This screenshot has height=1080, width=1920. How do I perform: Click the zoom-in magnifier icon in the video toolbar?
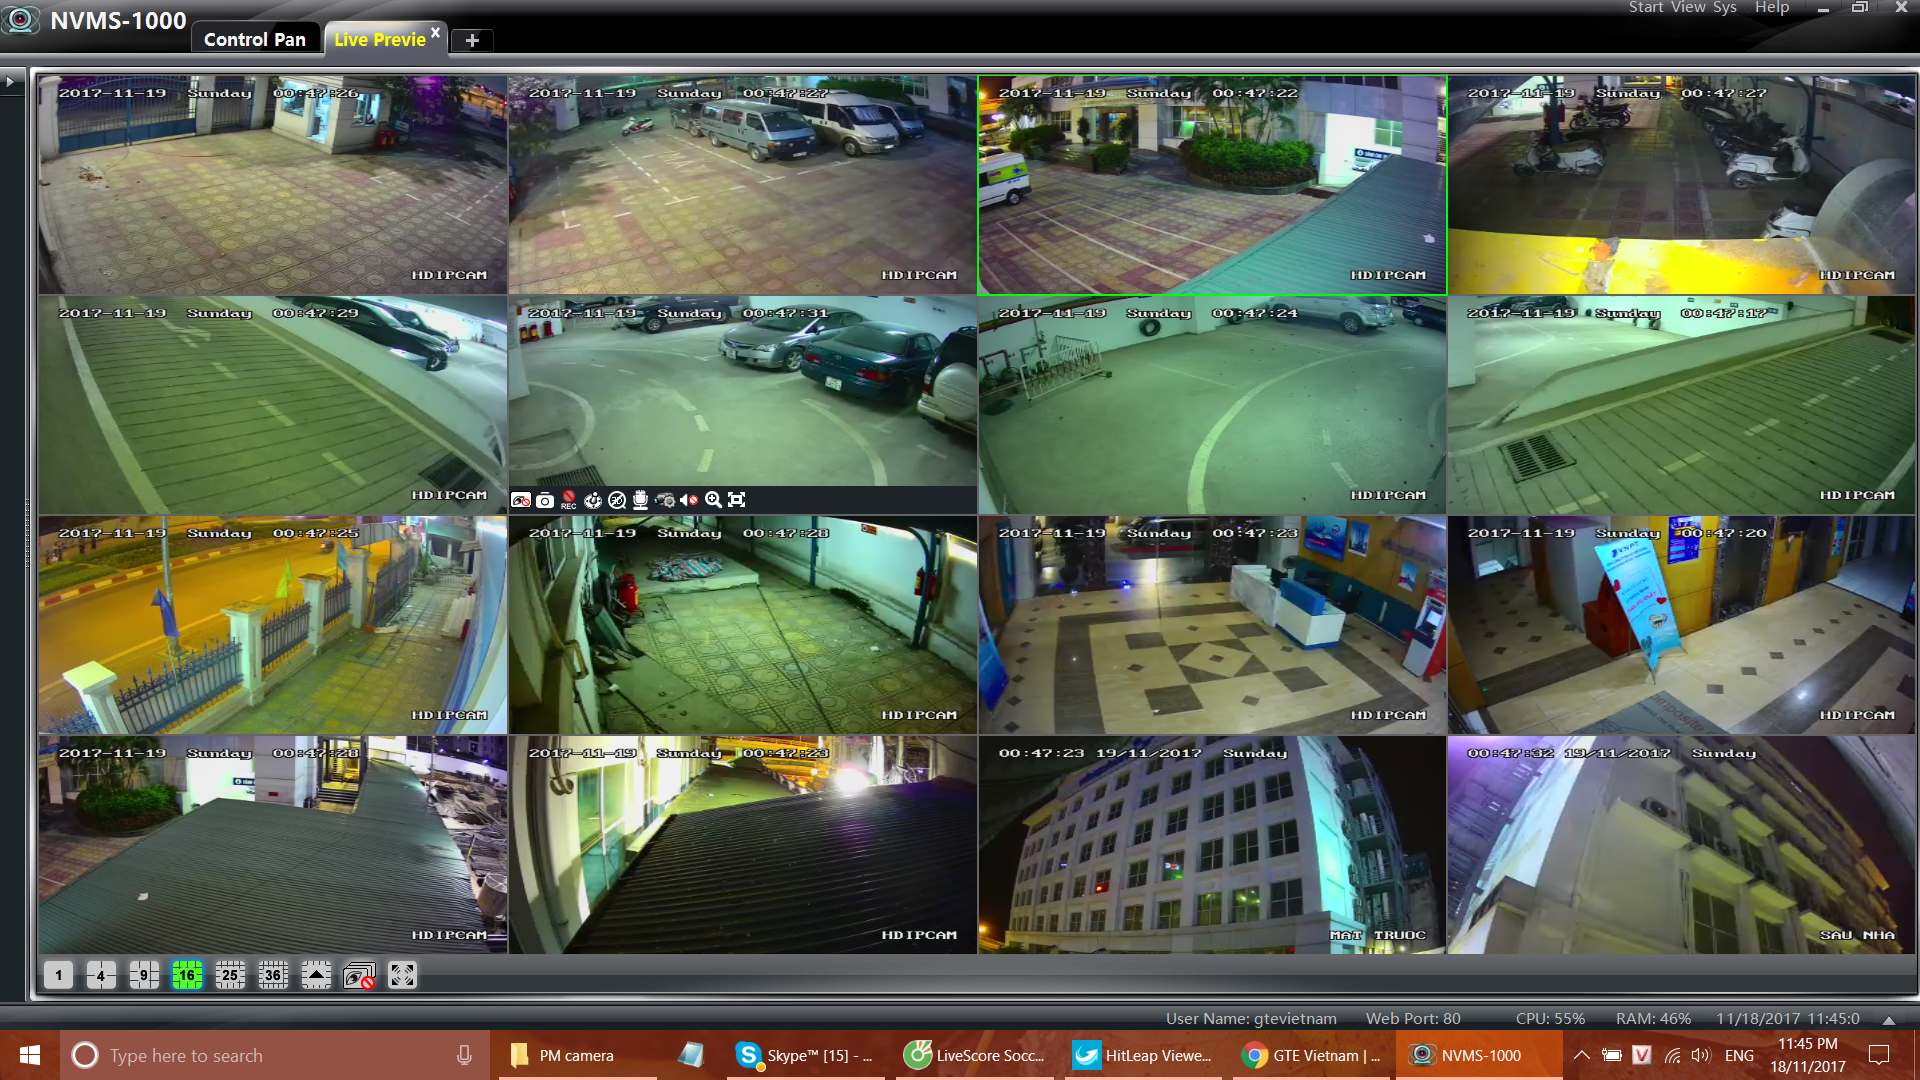(x=713, y=499)
